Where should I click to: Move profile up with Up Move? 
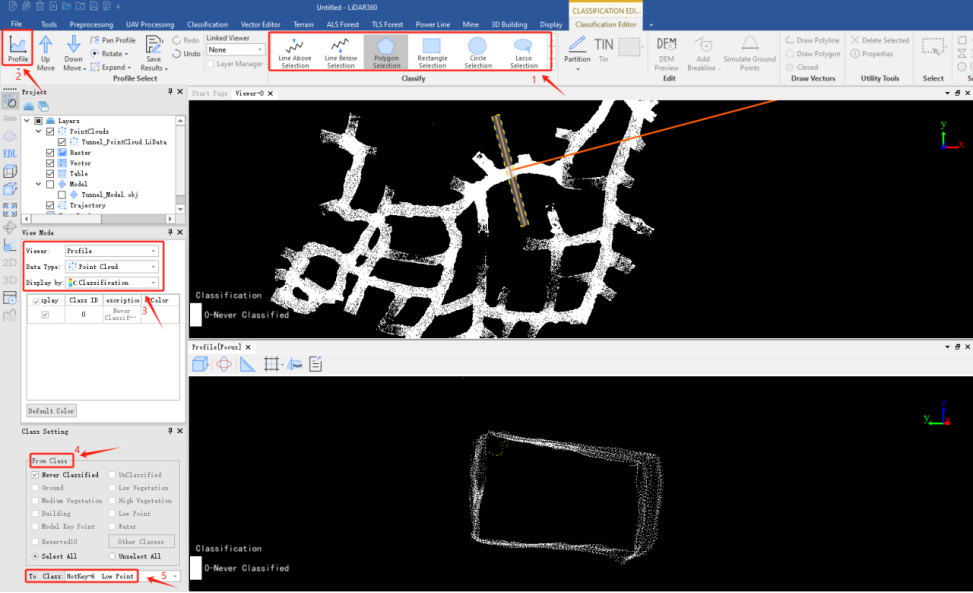pos(46,52)
